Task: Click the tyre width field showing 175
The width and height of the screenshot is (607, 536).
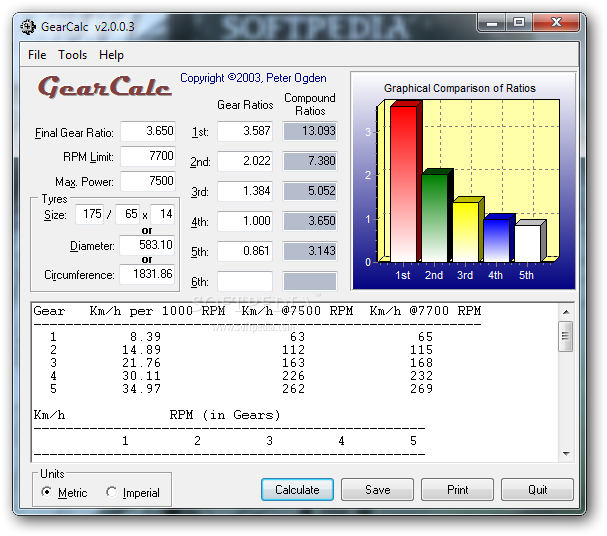Action: point(89,214)
